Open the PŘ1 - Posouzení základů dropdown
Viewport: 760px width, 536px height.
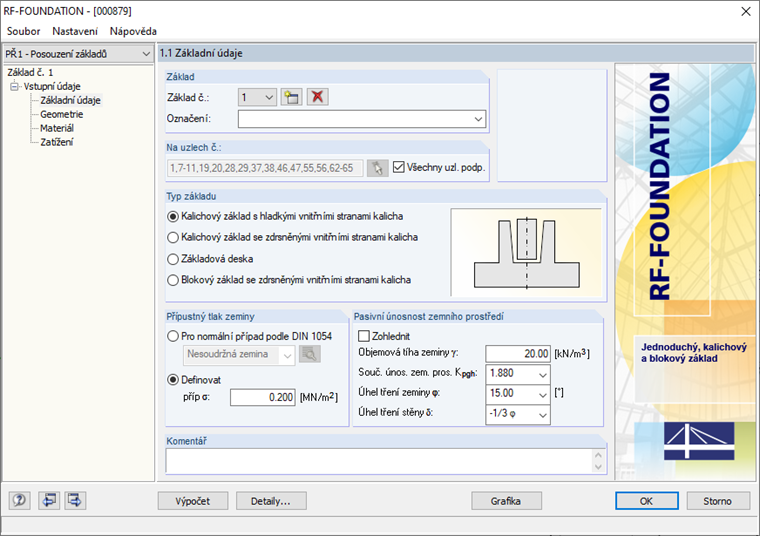(x=78, y=54)
